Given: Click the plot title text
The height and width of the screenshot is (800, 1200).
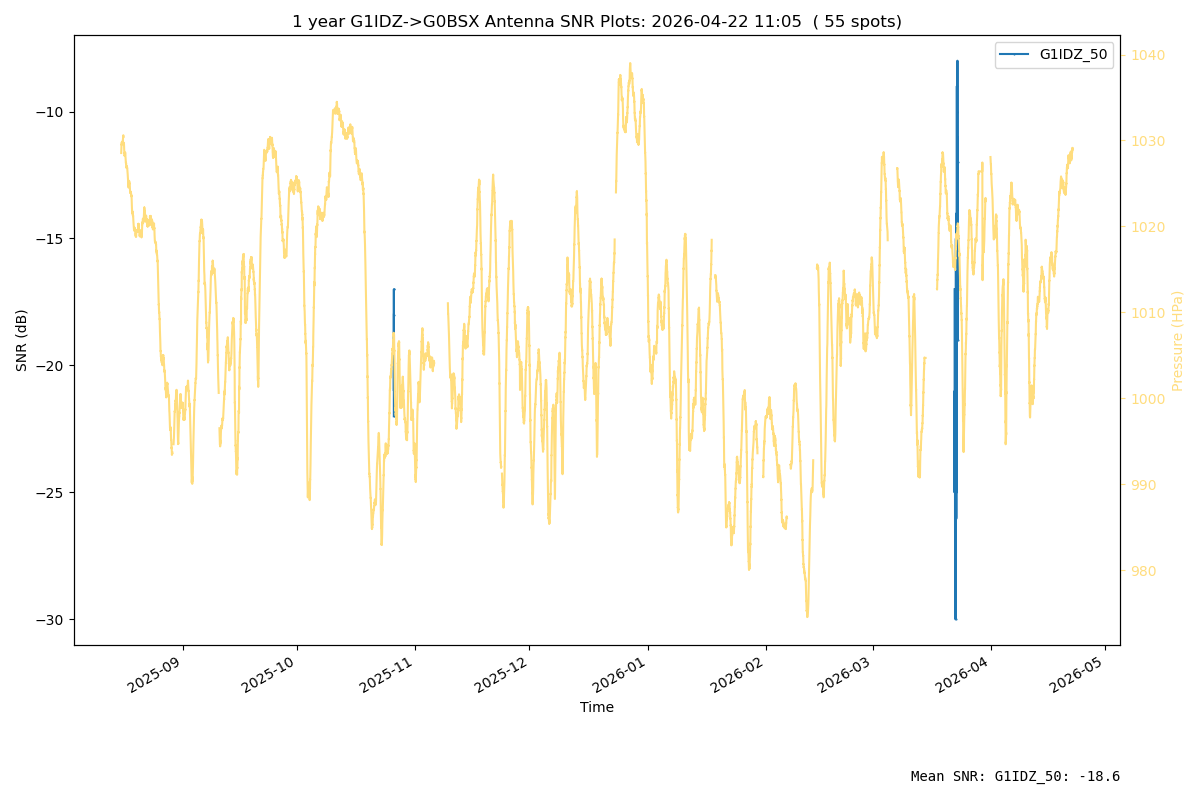Looking at the screenshot, I should click(x=597, y=21).
